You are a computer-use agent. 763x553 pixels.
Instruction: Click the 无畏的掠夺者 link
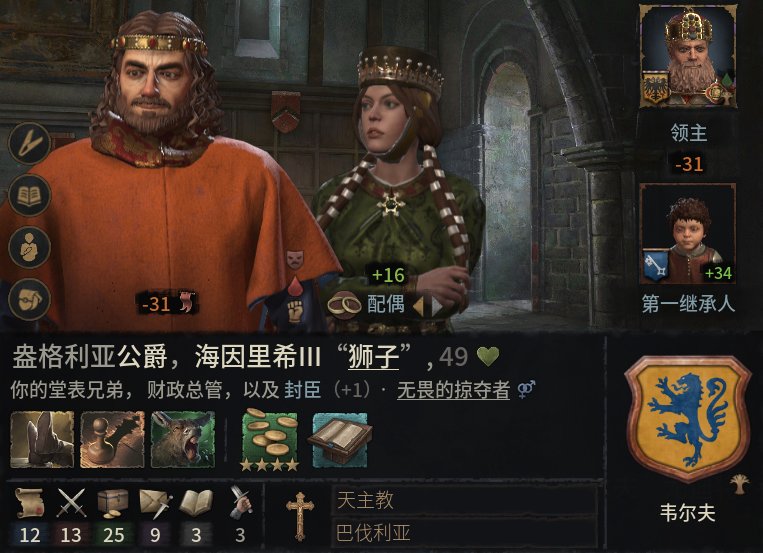pos(453,390)
